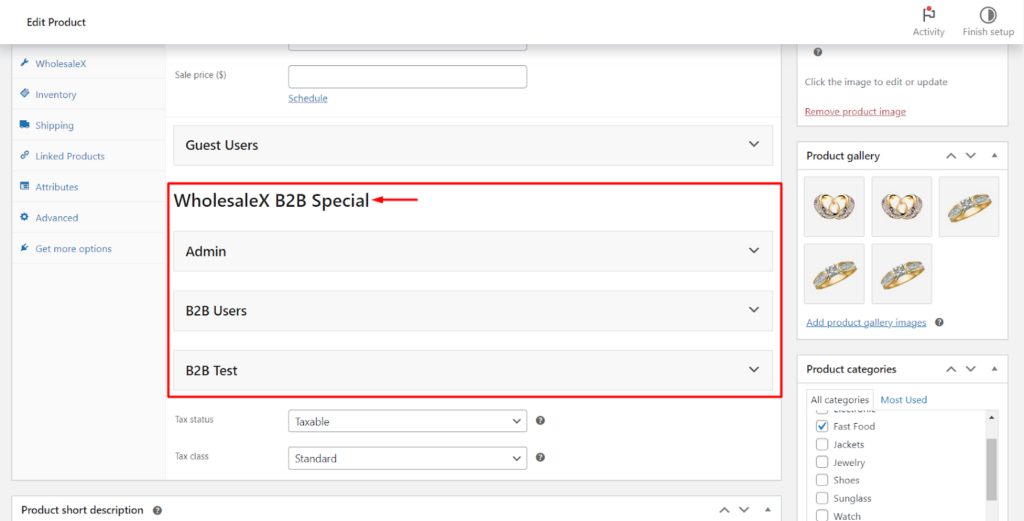Select bottom-left diamond ring thumbnail
The width and height of the screenshot is (1024, 521).
click(x=834, y=274)
